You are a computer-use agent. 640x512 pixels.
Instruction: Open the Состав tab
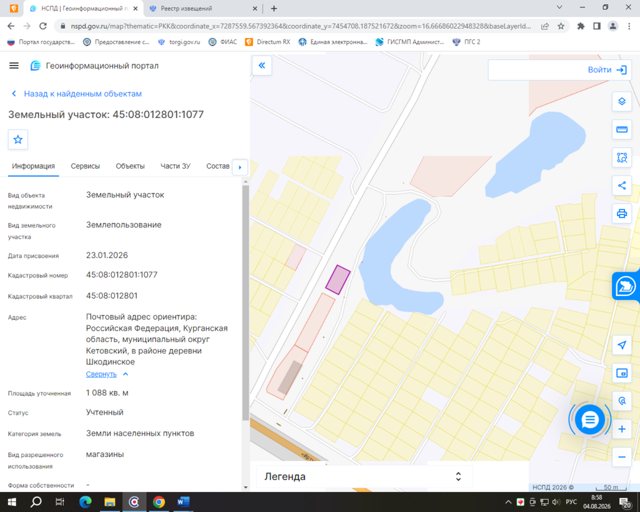click(218, 166)
